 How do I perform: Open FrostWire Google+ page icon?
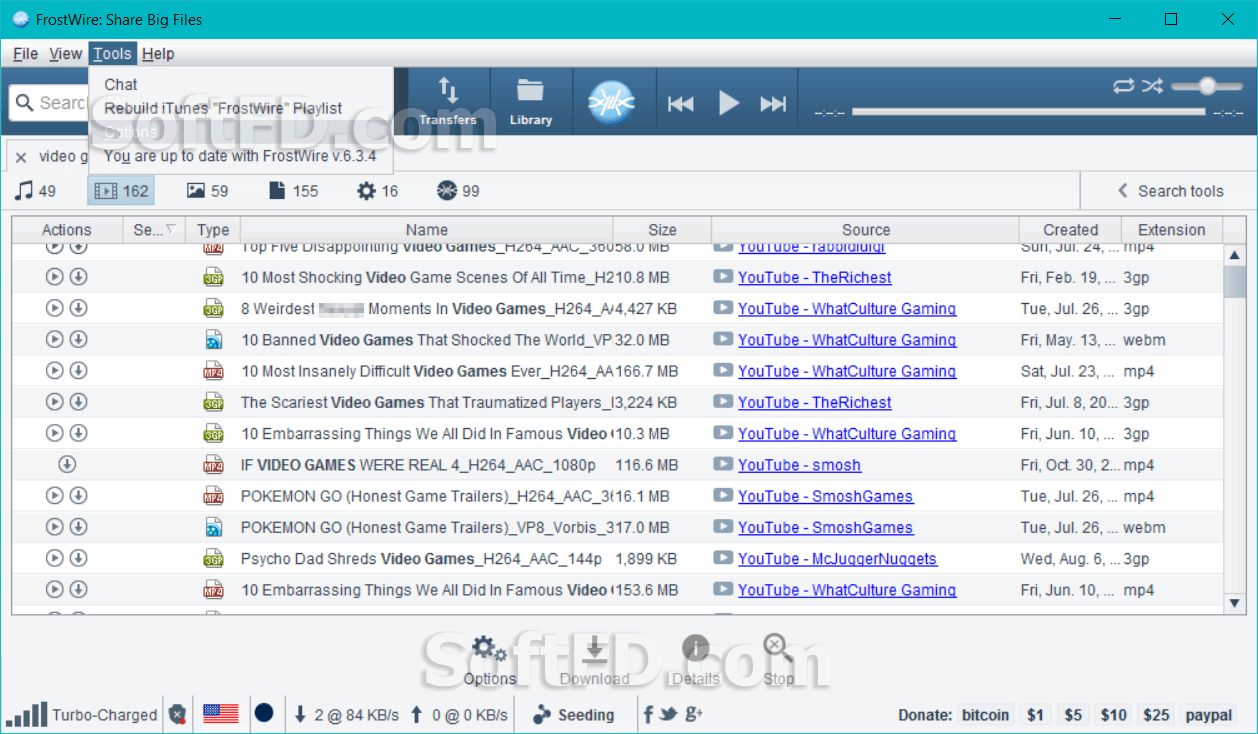(x=694, y=714)
